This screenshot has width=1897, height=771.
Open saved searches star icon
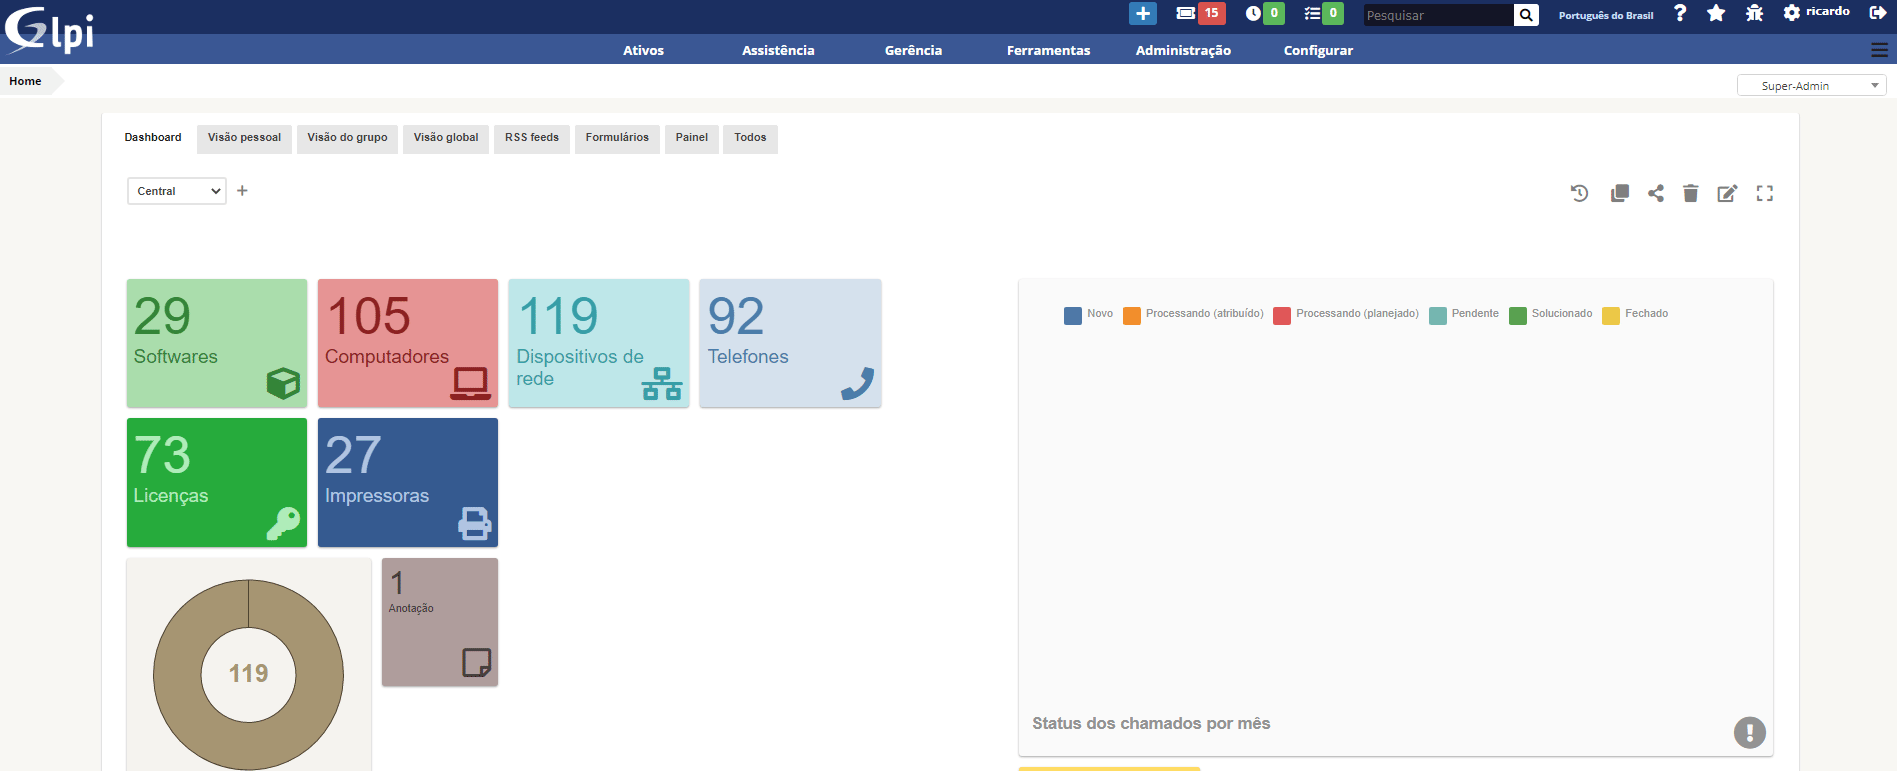pyautogui.click(x=1716, y=13)
